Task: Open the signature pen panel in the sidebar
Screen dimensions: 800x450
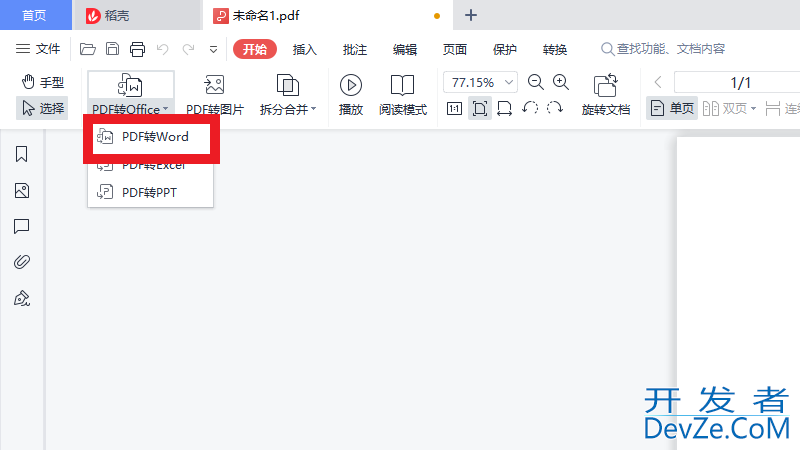Action: [x=21, y=298]
